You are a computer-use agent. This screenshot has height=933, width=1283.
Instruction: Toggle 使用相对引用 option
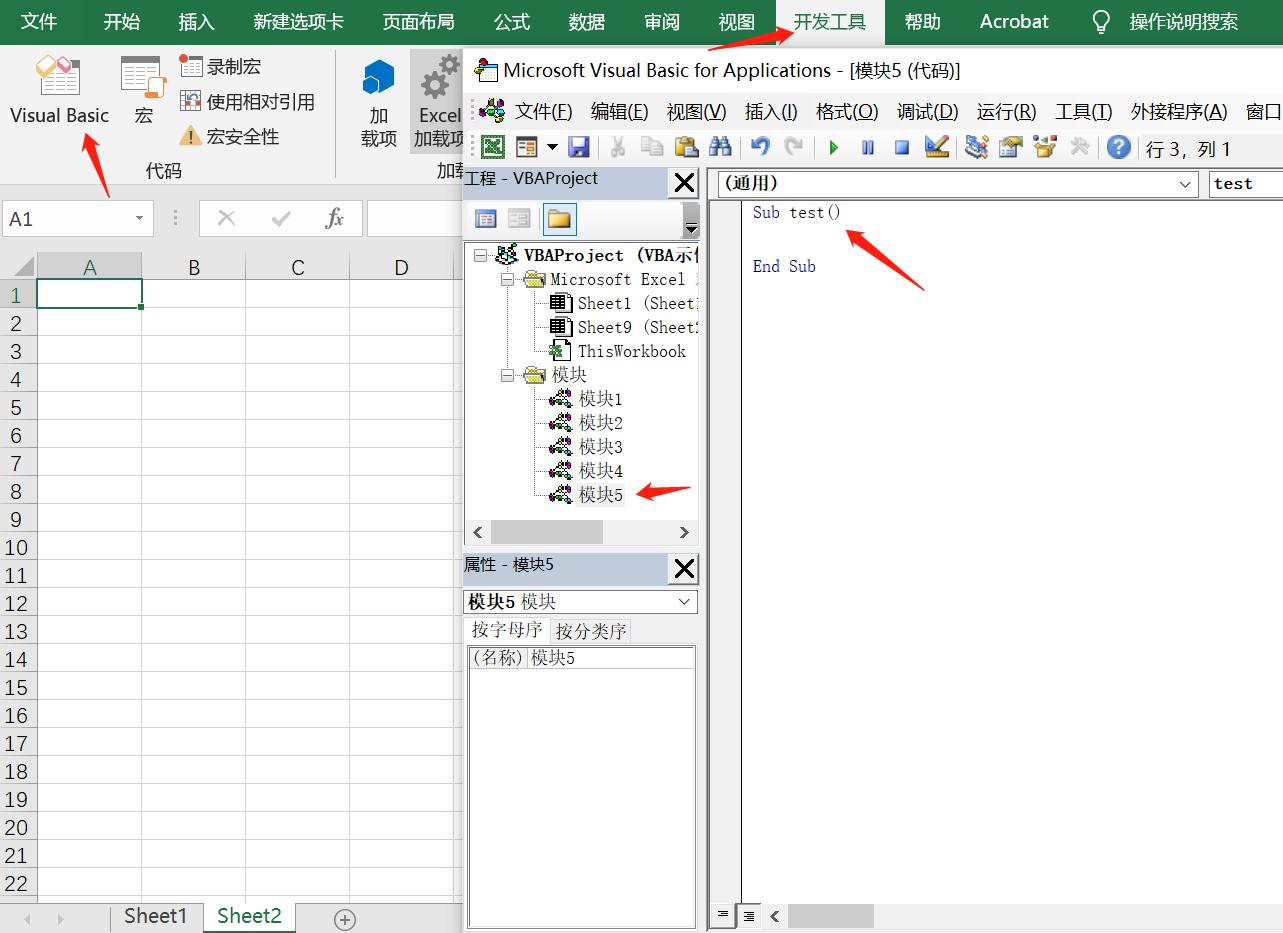tap(247, 102)
